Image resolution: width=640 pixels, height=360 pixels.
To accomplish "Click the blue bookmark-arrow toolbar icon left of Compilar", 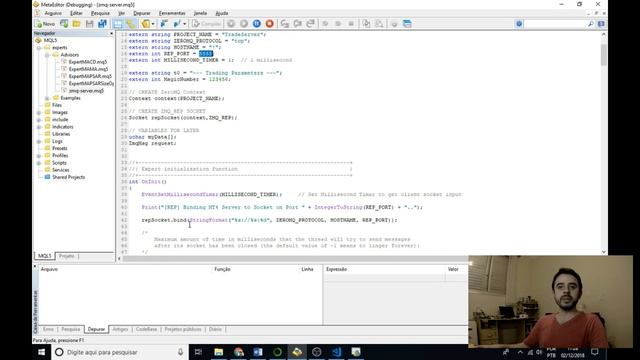I will click(x=164, y=24).
